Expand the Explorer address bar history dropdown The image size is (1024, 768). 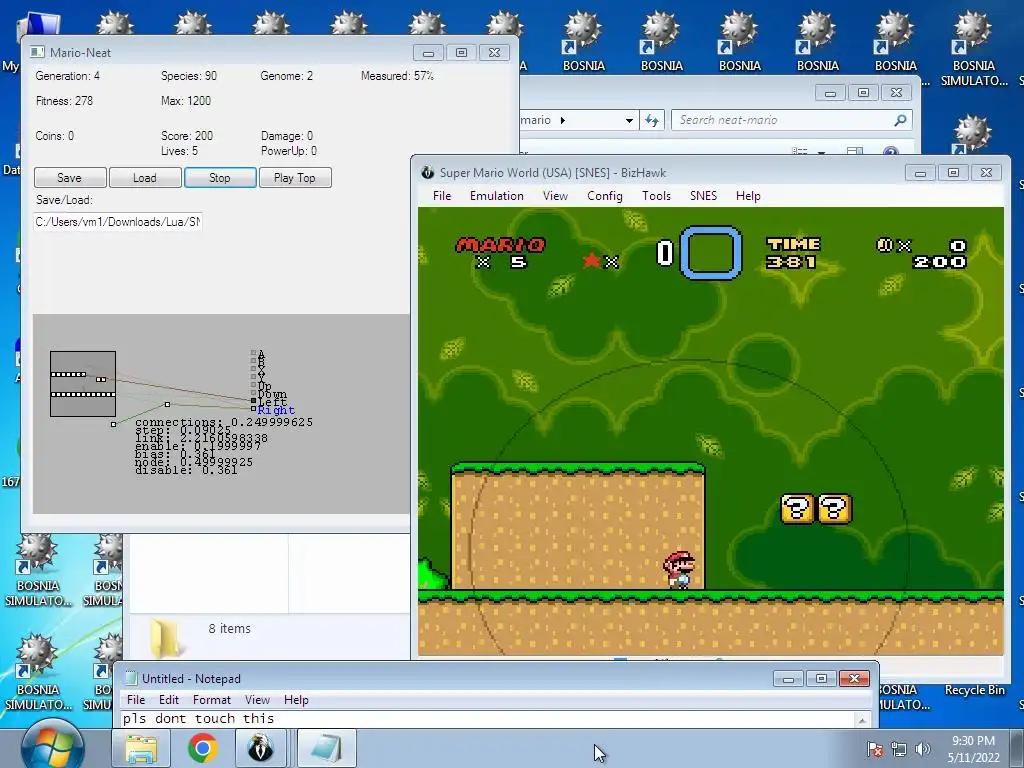[x=629, y=120]
